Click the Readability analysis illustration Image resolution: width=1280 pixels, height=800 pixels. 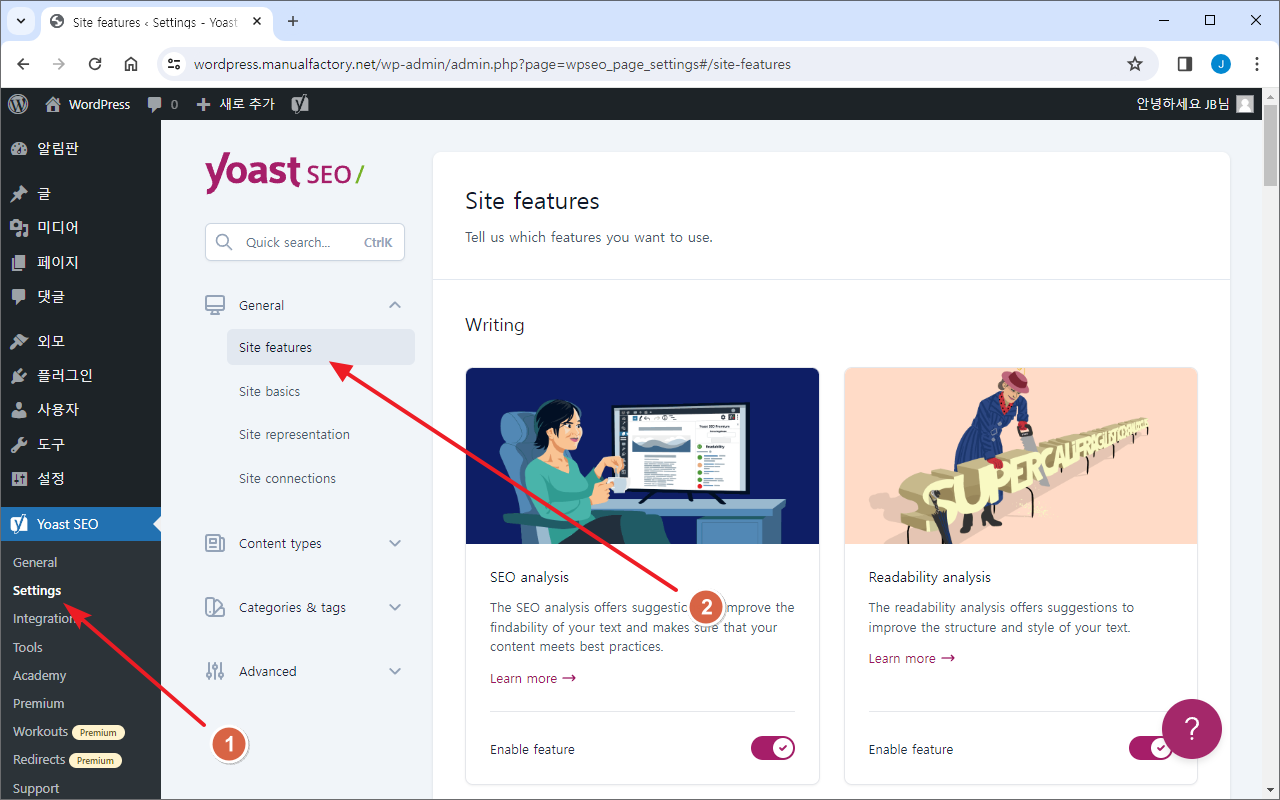pyautogui.click(x=1021, y=456)
